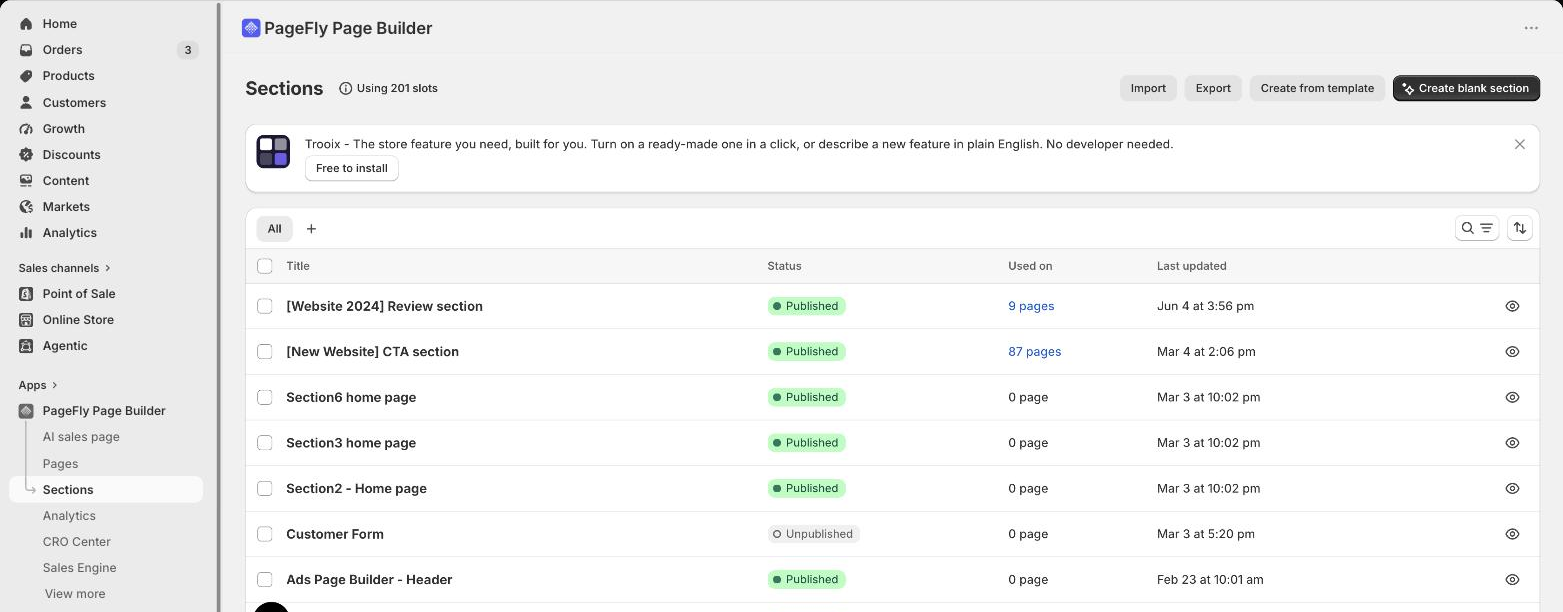Image resolution: width=1563 pixels, height=612 pixels.
Task: Open the 9 pages link
Action: click(1031, 306)
